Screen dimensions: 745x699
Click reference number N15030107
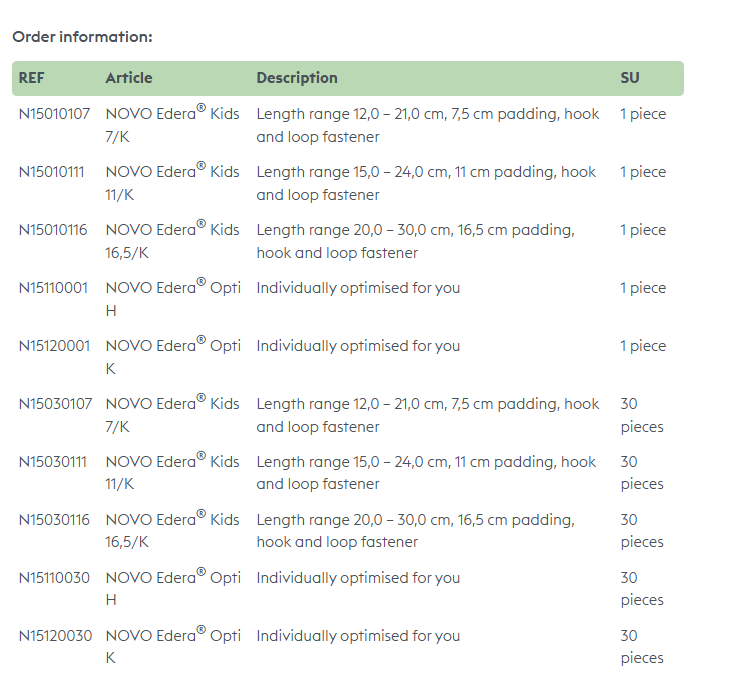click(x=54, y=404)
